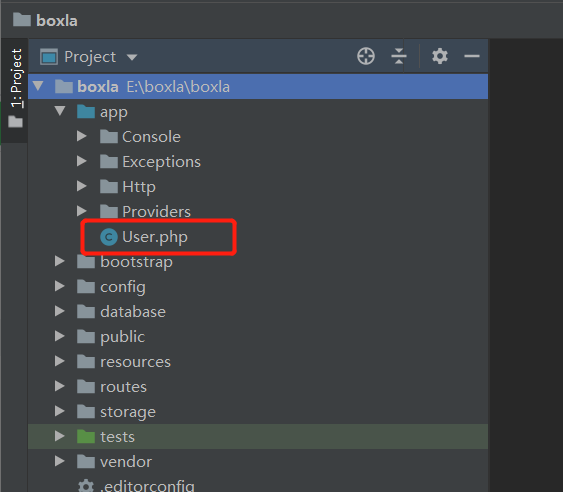Collapse the app folder arrow
Screen dimensions: 563x492
(60, 111)
